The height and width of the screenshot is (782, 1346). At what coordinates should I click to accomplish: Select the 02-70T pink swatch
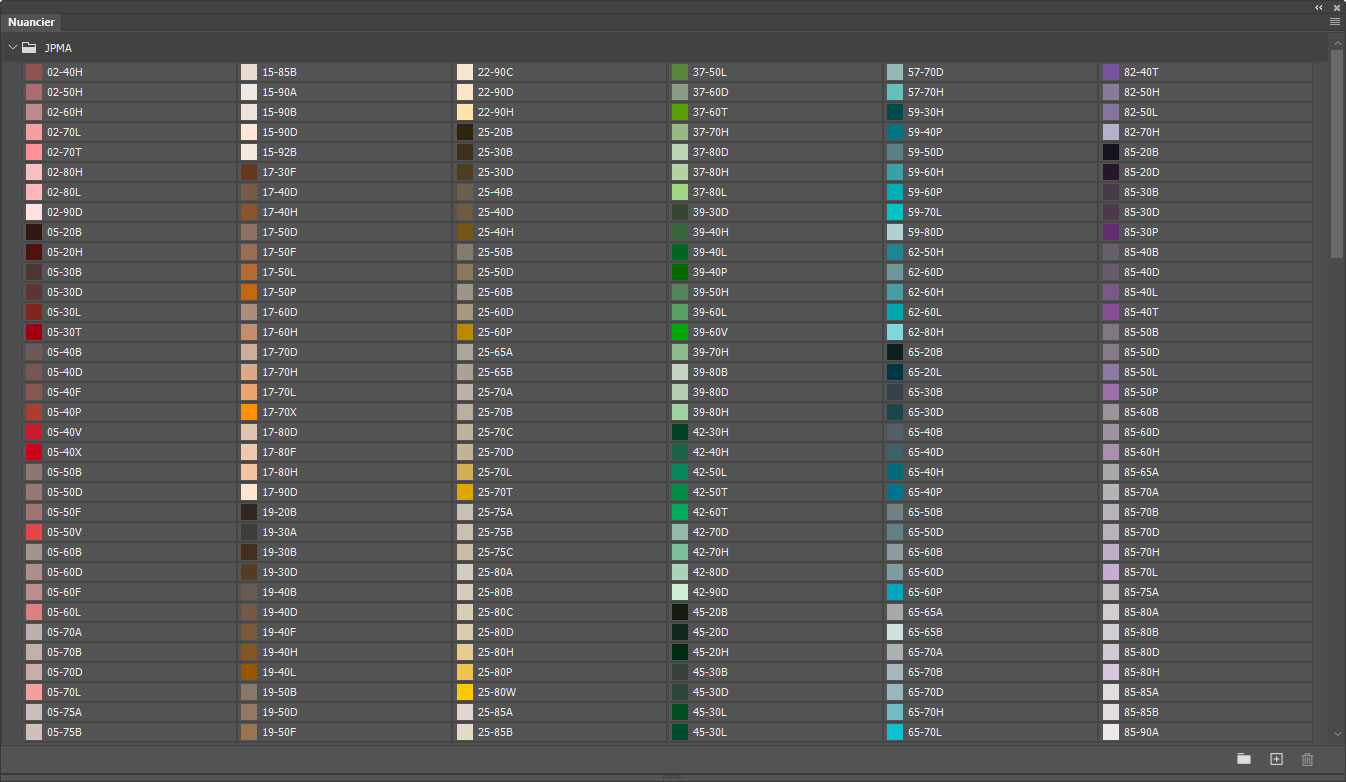tap(34, 152)
